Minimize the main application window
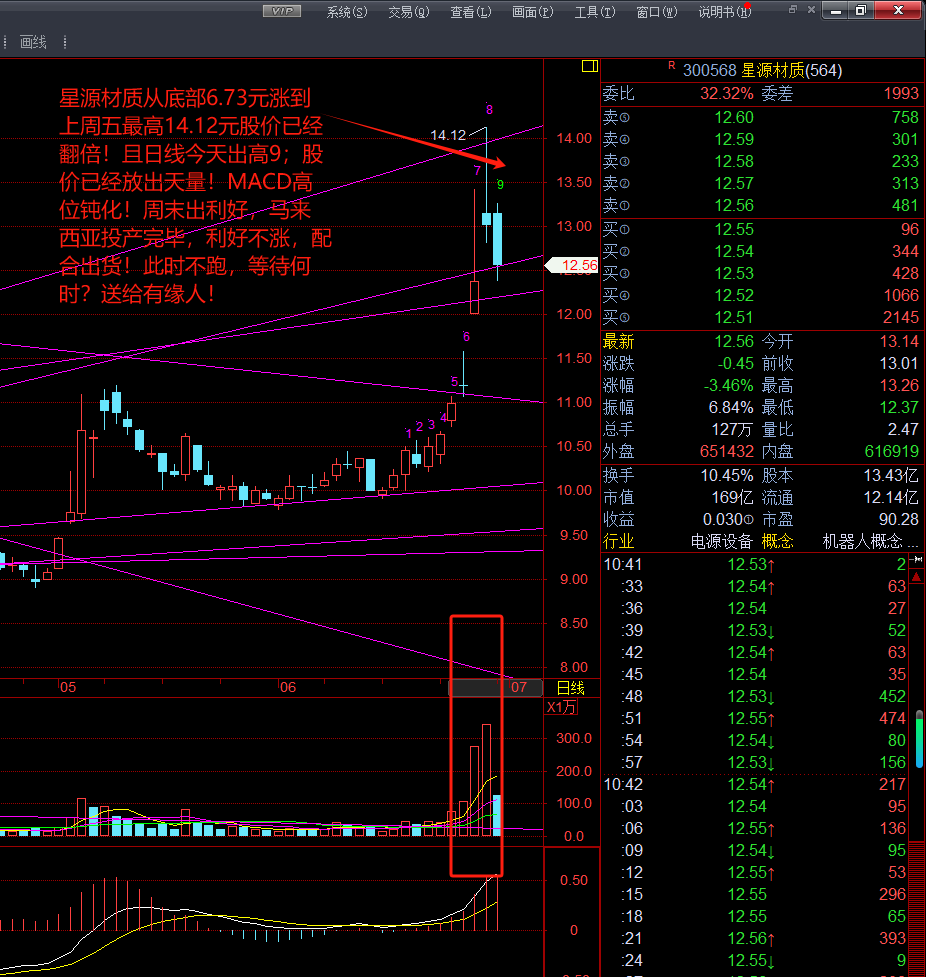The image size is (926, 977). pyautogui.click(x=836, y=11)
